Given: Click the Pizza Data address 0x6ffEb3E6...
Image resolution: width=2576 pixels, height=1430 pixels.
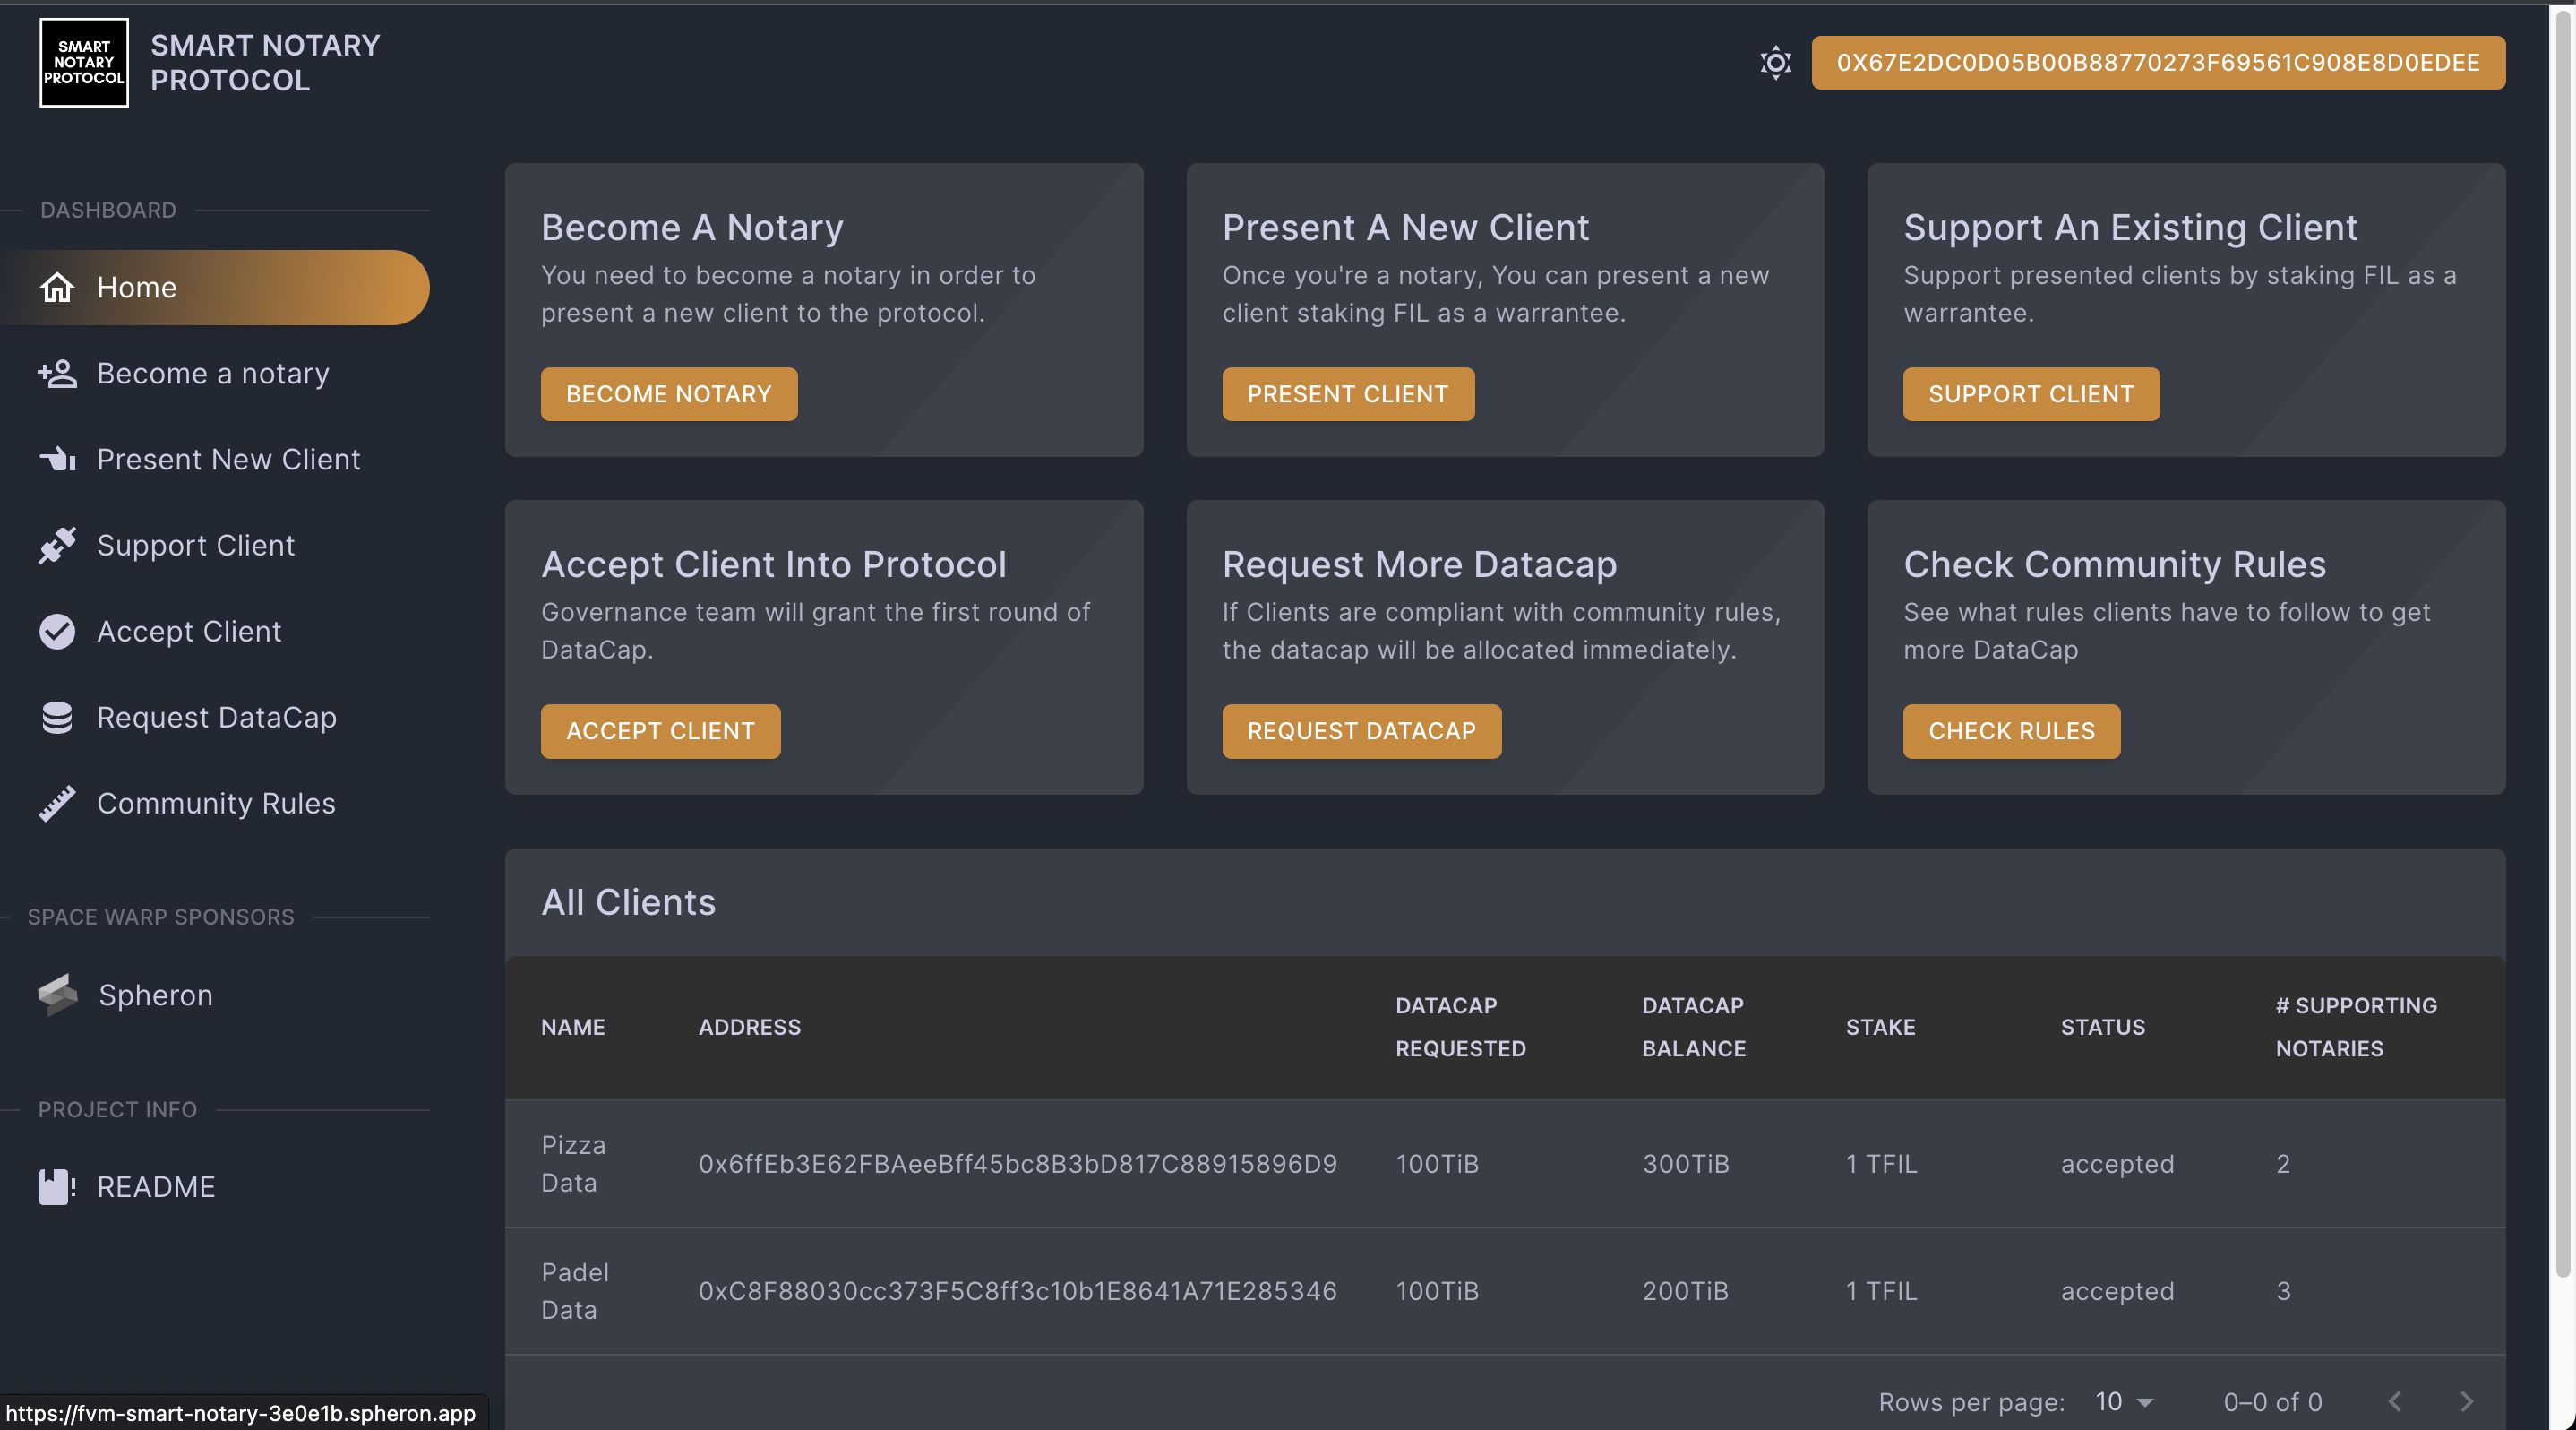Looking at the screenshot, I should pos(1017,1164).
